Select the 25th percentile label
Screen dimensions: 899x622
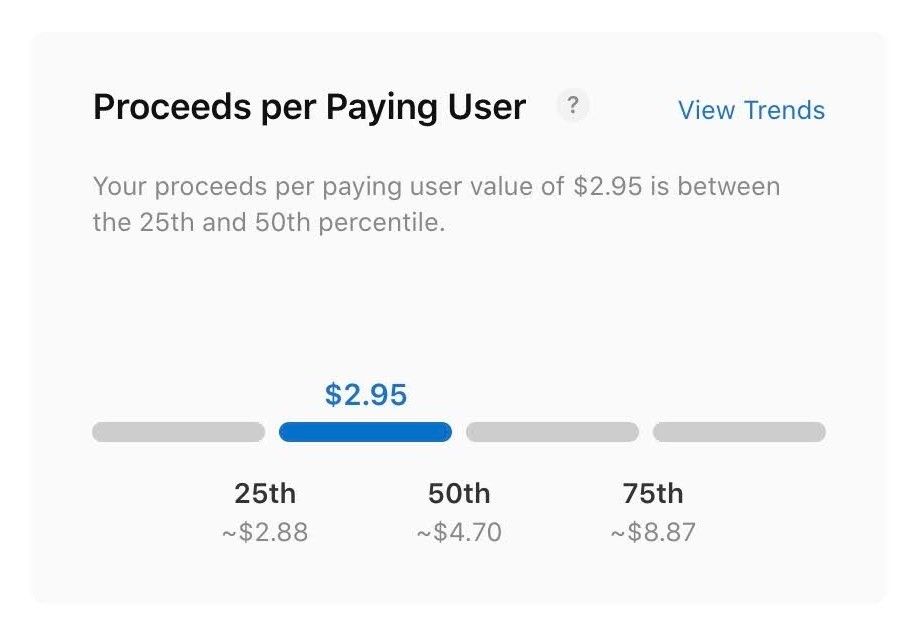click(265, 493)
